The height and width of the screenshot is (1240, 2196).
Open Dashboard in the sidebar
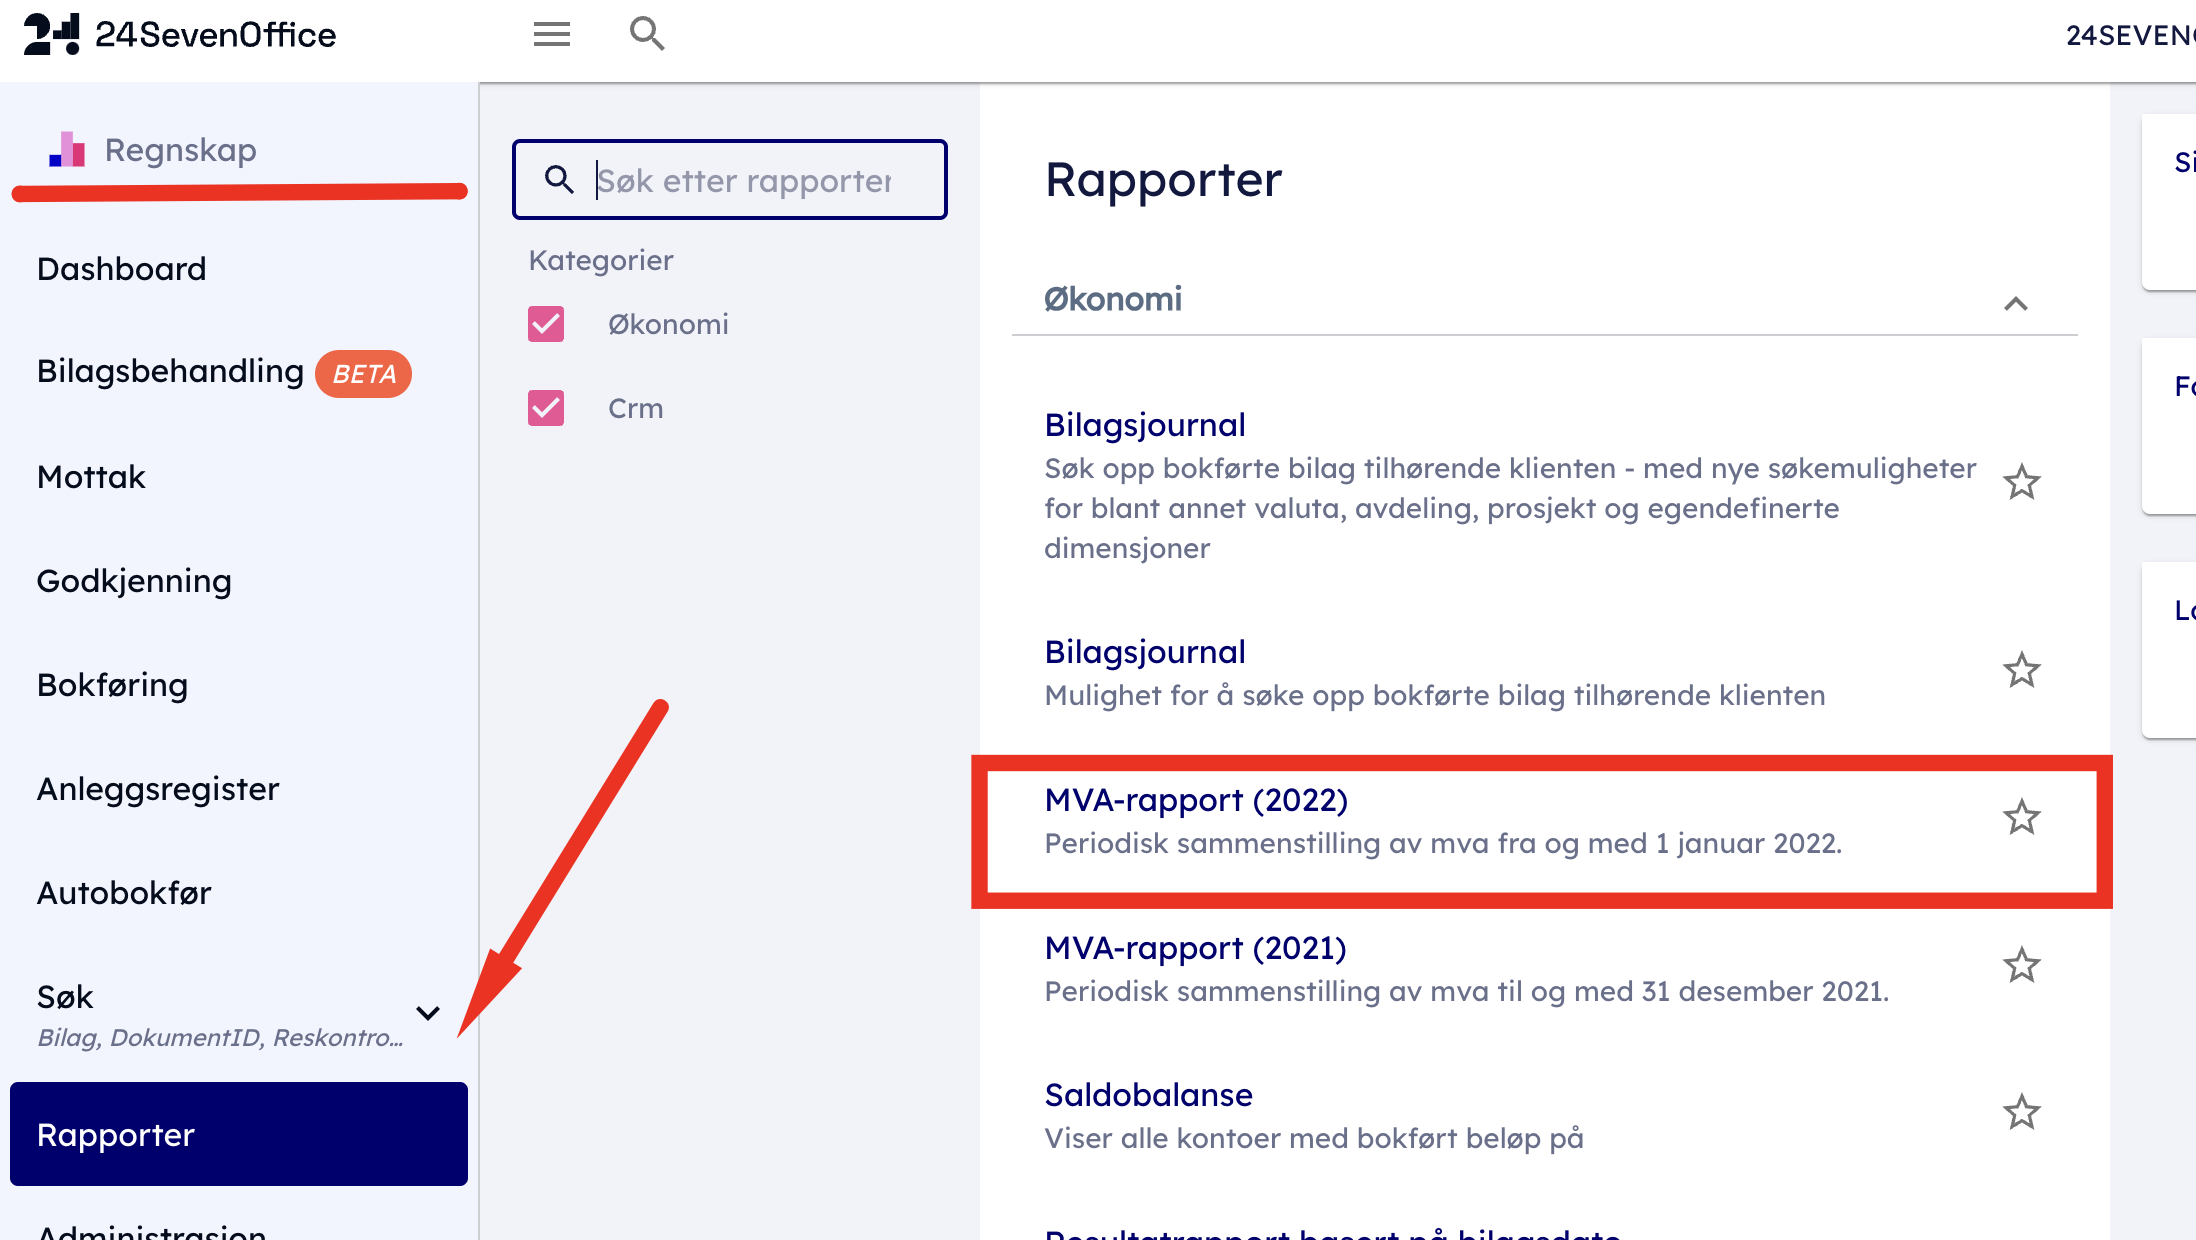pos(122,269)
